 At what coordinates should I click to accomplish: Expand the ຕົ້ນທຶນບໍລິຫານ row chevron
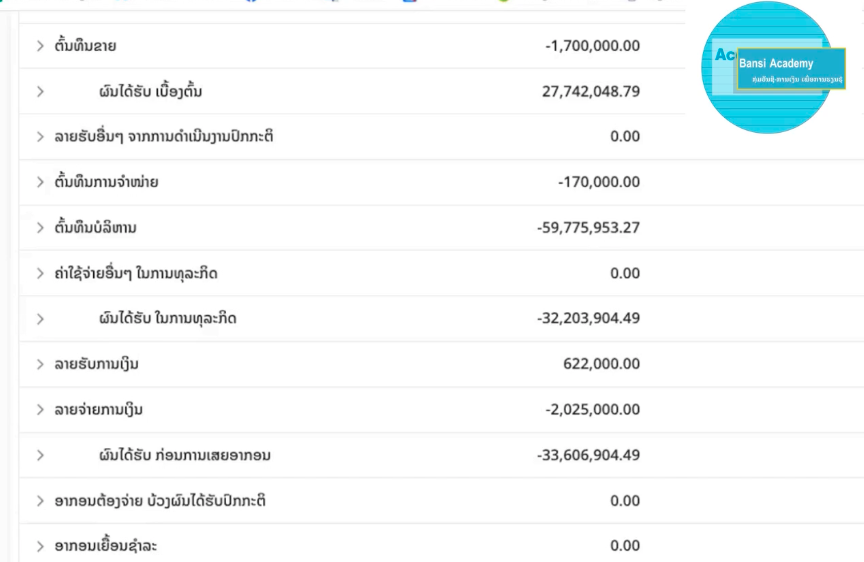tap(40, 228)
